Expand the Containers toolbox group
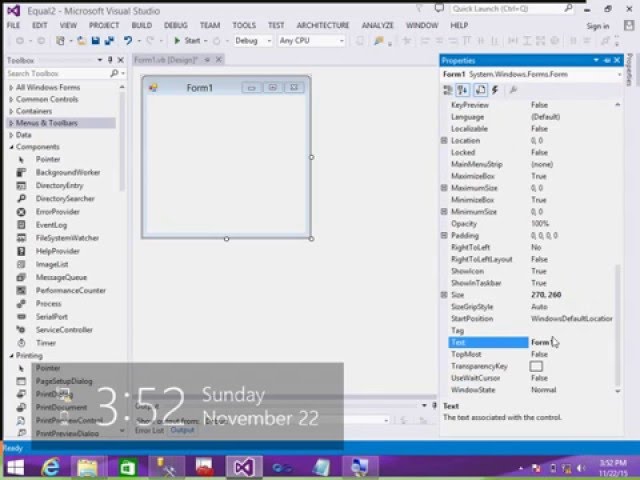 tap(11, 111)
